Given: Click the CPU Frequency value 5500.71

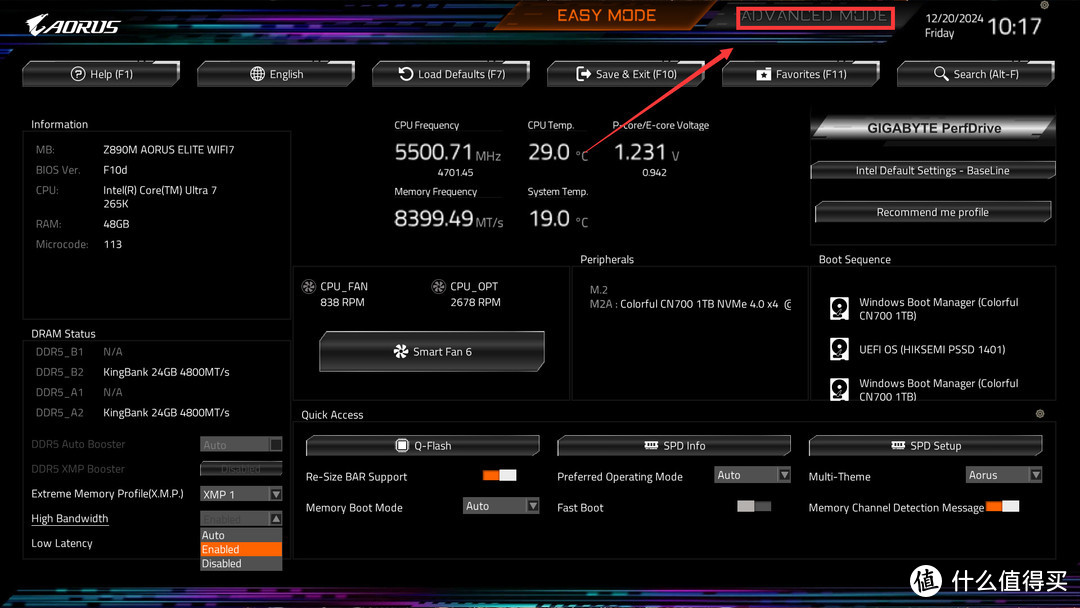Looking at the screenshot, I should pyautogui.click(x=434, y=152).
